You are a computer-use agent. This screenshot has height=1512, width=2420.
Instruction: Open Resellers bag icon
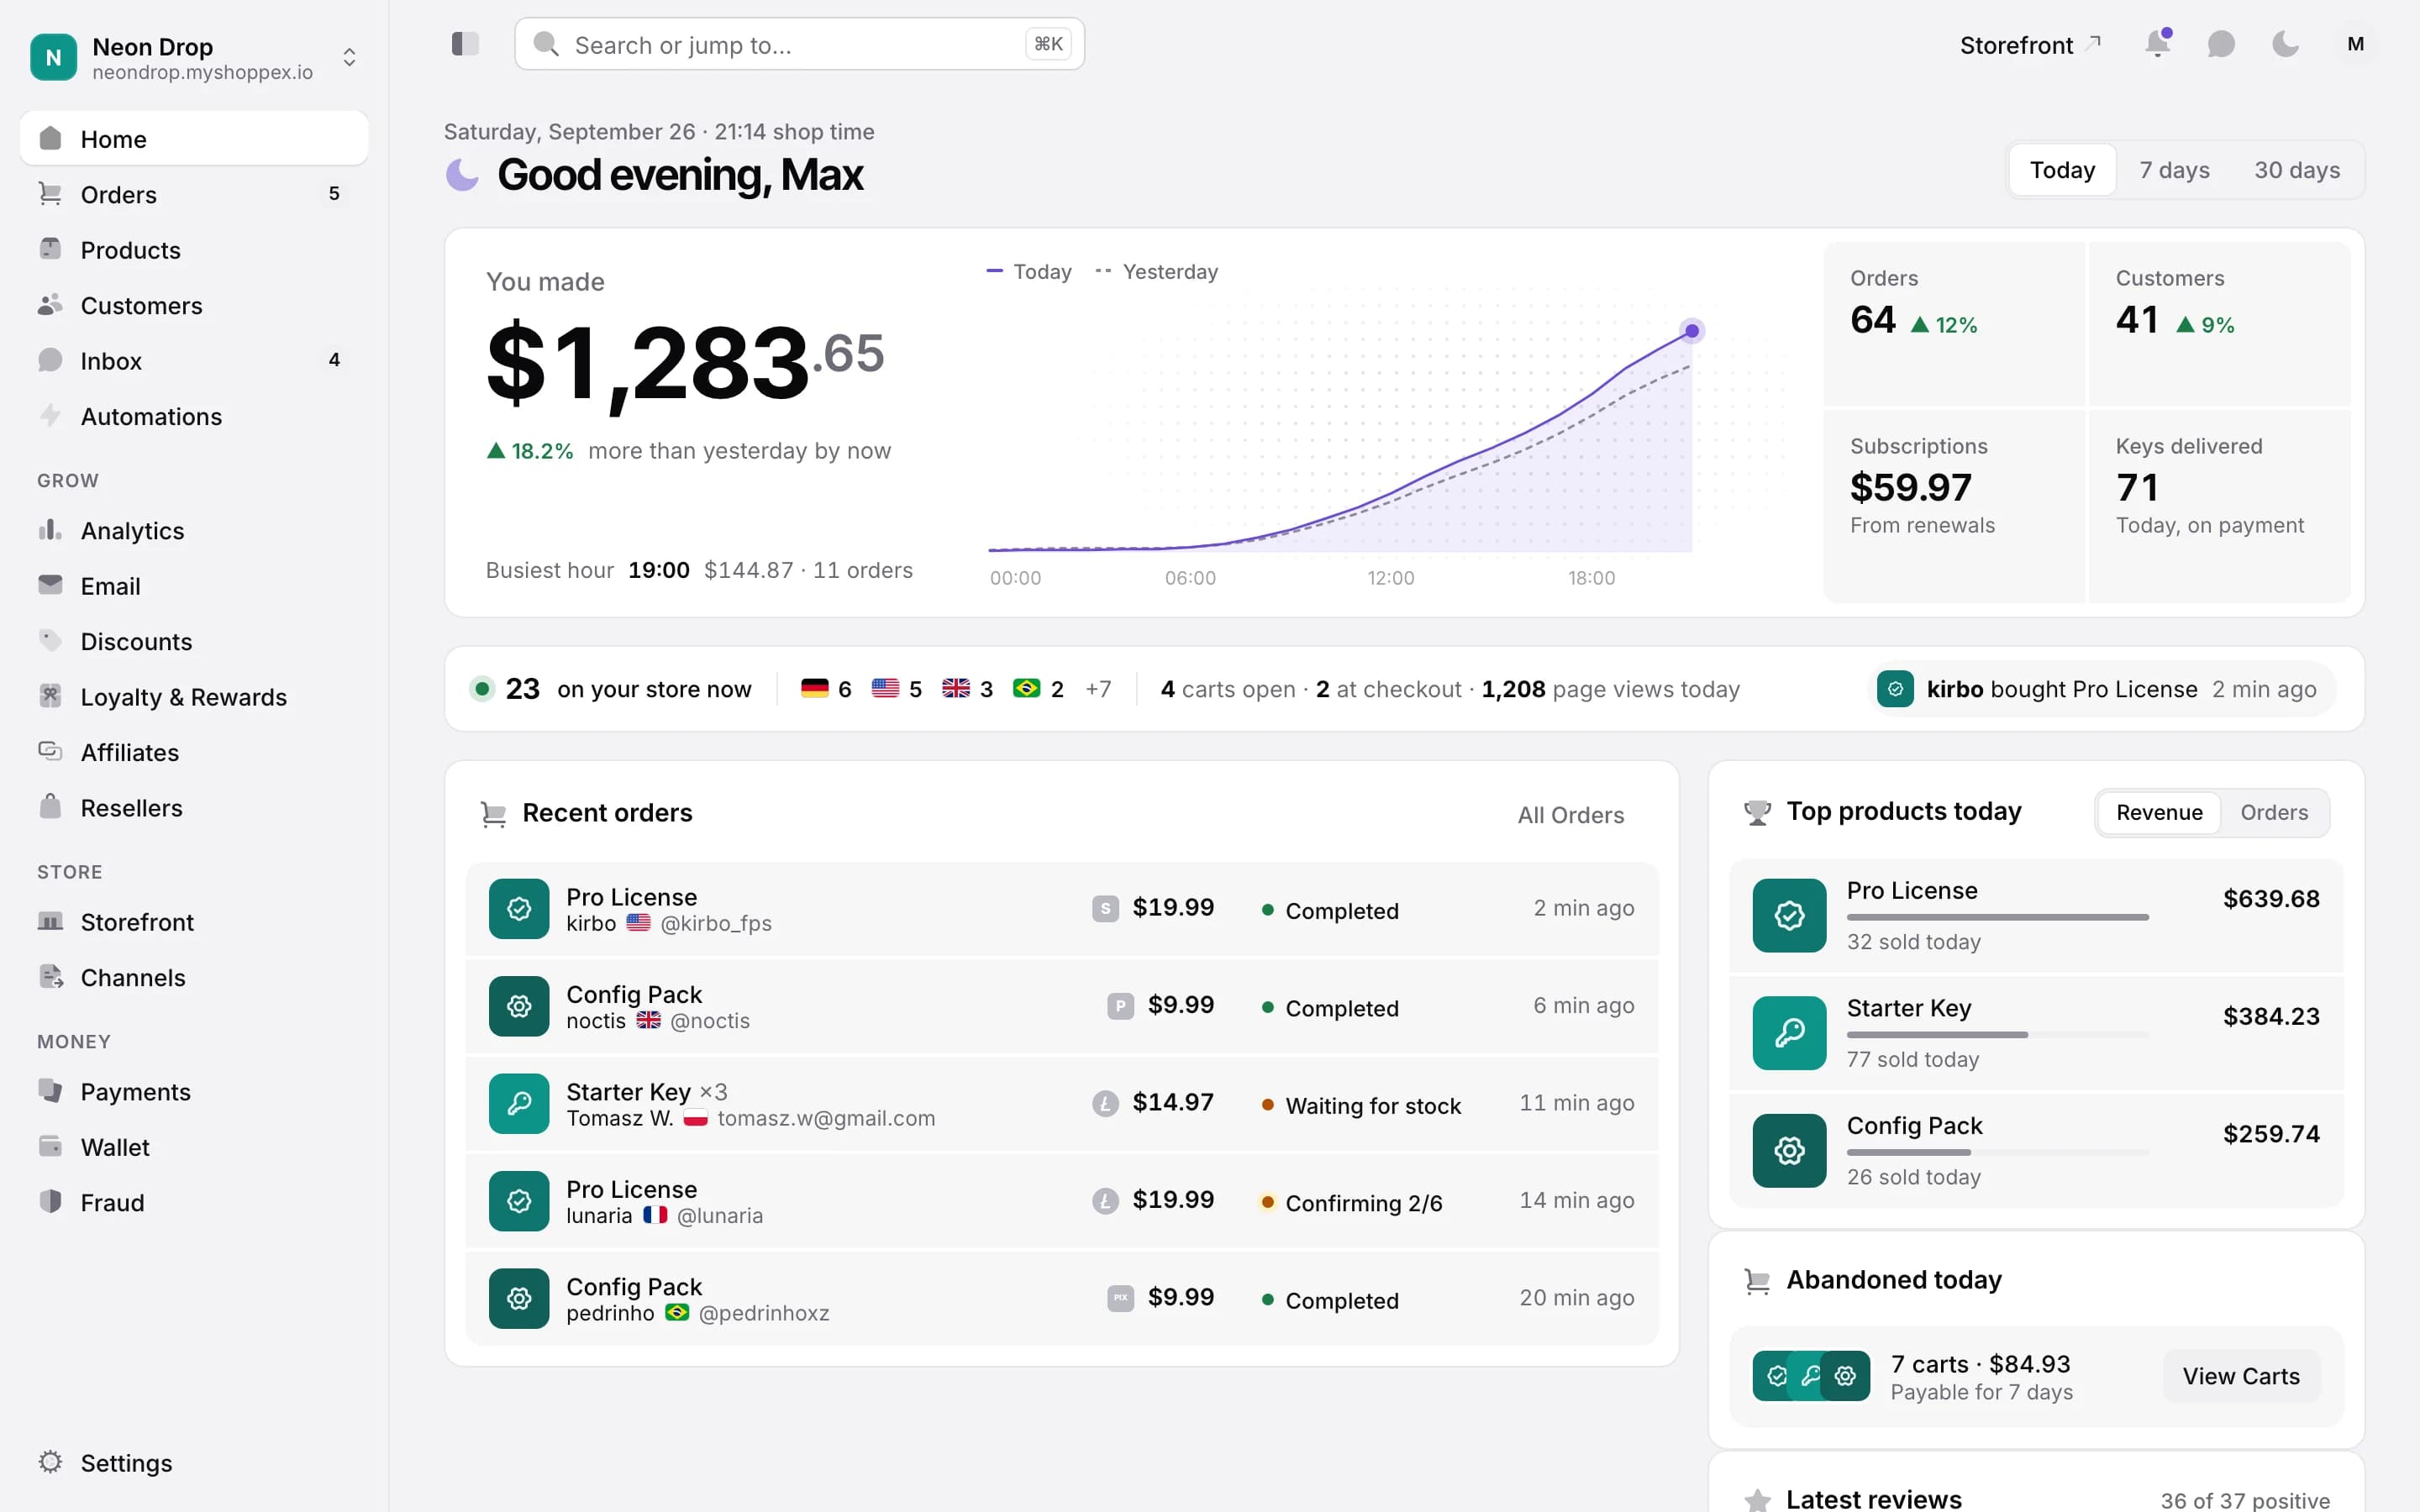pyautogui.click(x=50, y=807)
